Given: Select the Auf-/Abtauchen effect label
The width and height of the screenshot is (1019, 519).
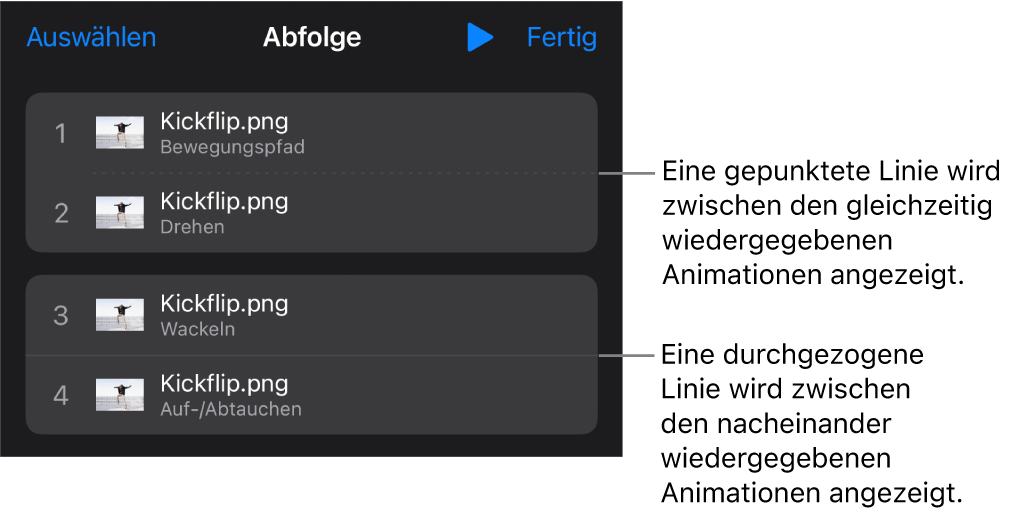Looking at the screenshot, I should click(x=230, y=409).
